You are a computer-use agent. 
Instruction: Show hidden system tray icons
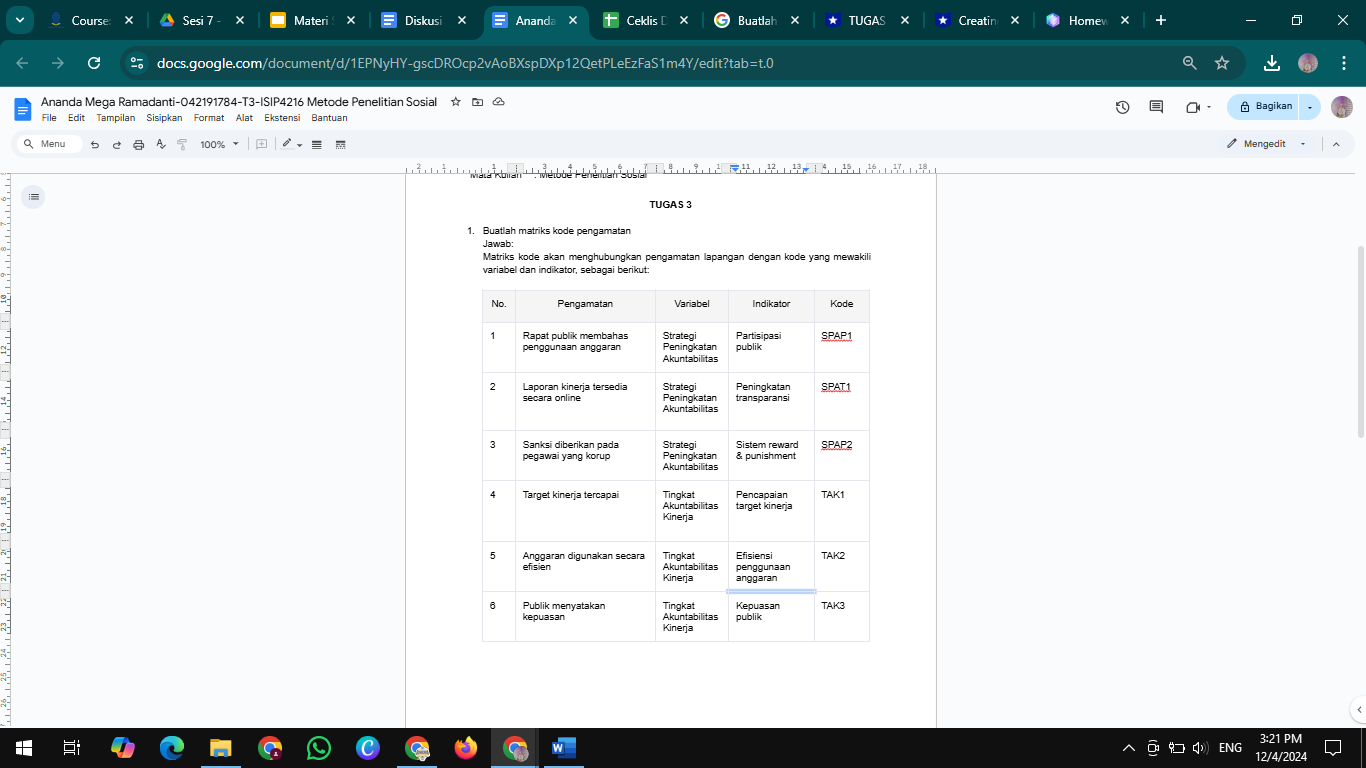coord(1129,747)
